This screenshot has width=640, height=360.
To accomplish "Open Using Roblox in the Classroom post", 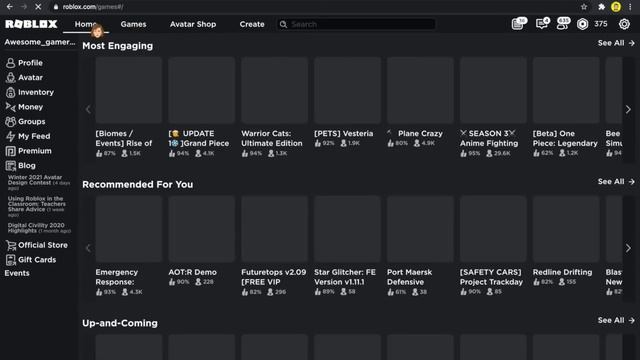I will 37,207.
